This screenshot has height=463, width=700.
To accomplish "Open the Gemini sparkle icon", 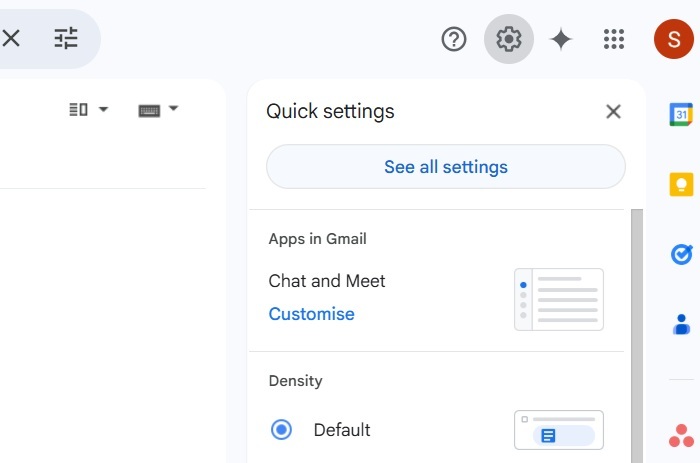I will (561, 39).
